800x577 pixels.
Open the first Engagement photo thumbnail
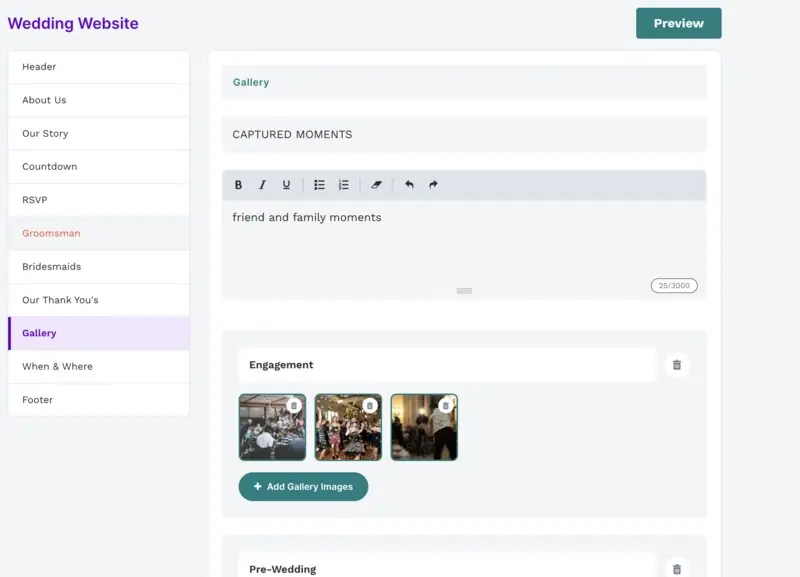pyautogui.click(x=272, y=427)
